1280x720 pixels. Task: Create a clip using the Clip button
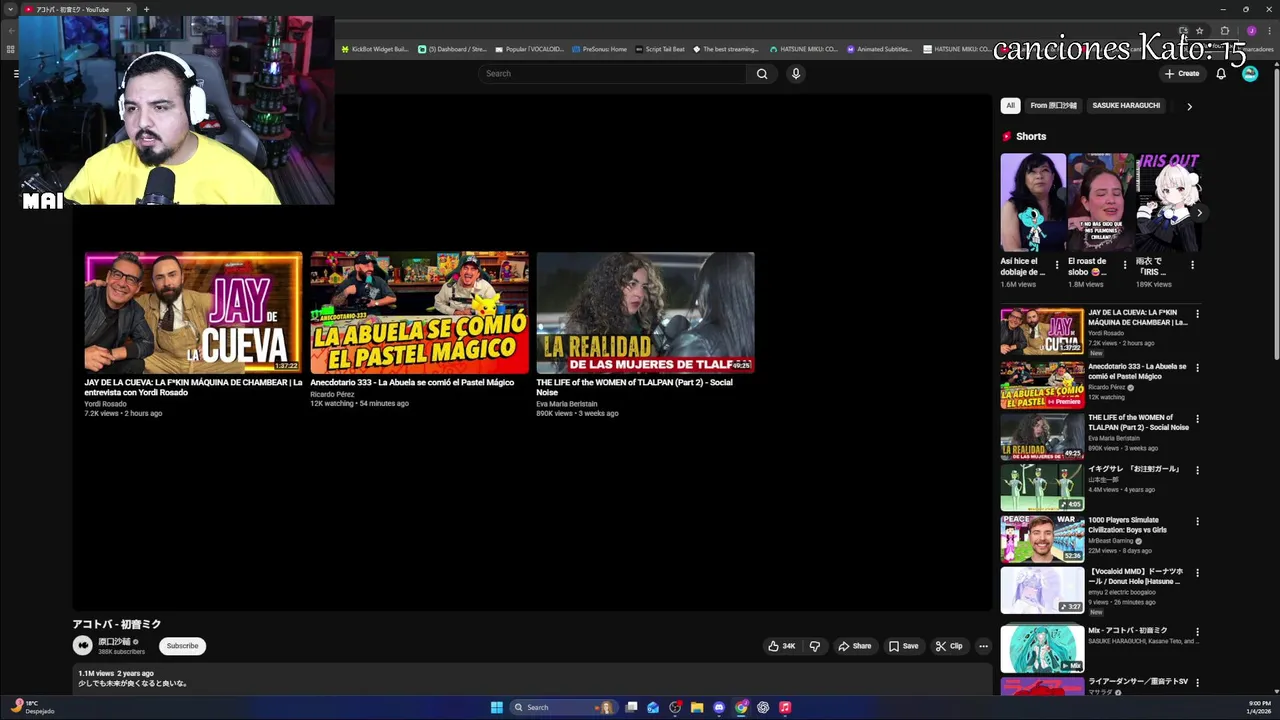(949, 646)
